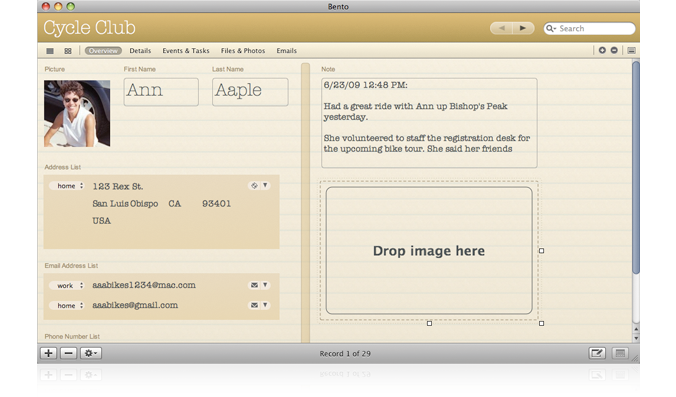Screen dimensions: 676x397
Task: Open the gear action menu
Action: click(90, 353)
